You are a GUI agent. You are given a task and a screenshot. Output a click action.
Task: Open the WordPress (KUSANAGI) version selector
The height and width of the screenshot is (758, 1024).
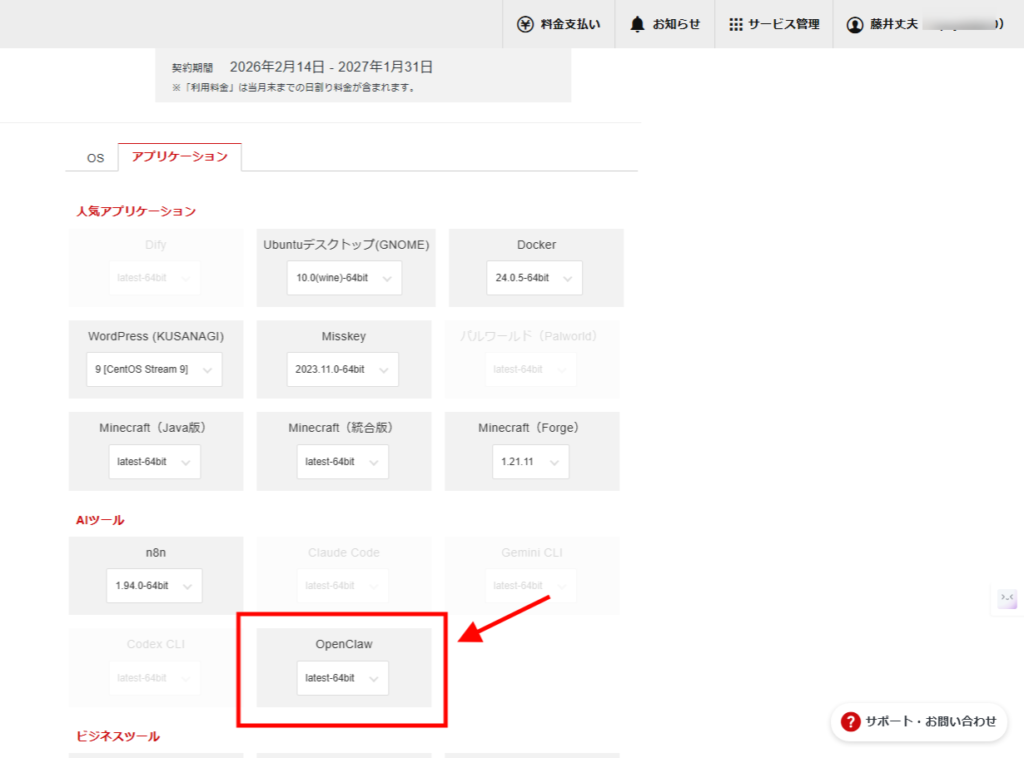(x=153, y=369)
